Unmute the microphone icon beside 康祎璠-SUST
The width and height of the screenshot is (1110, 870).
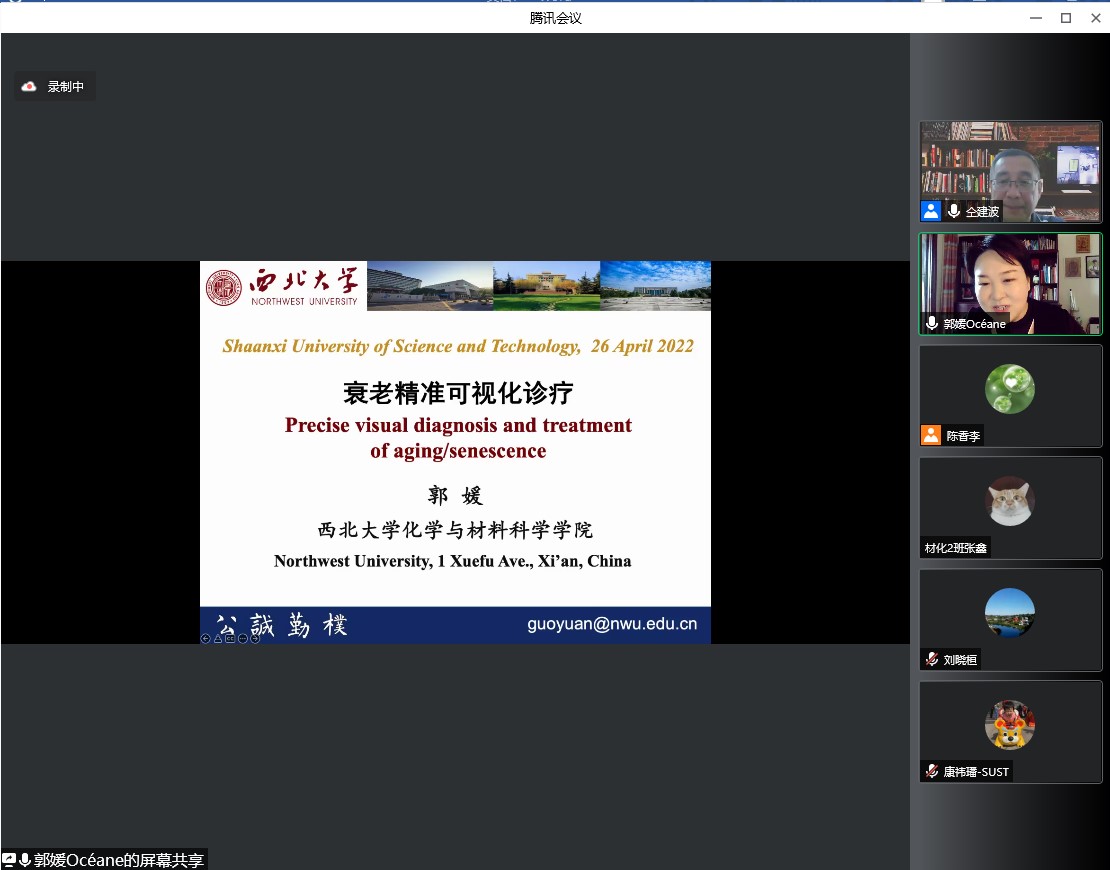click(932, 771)
